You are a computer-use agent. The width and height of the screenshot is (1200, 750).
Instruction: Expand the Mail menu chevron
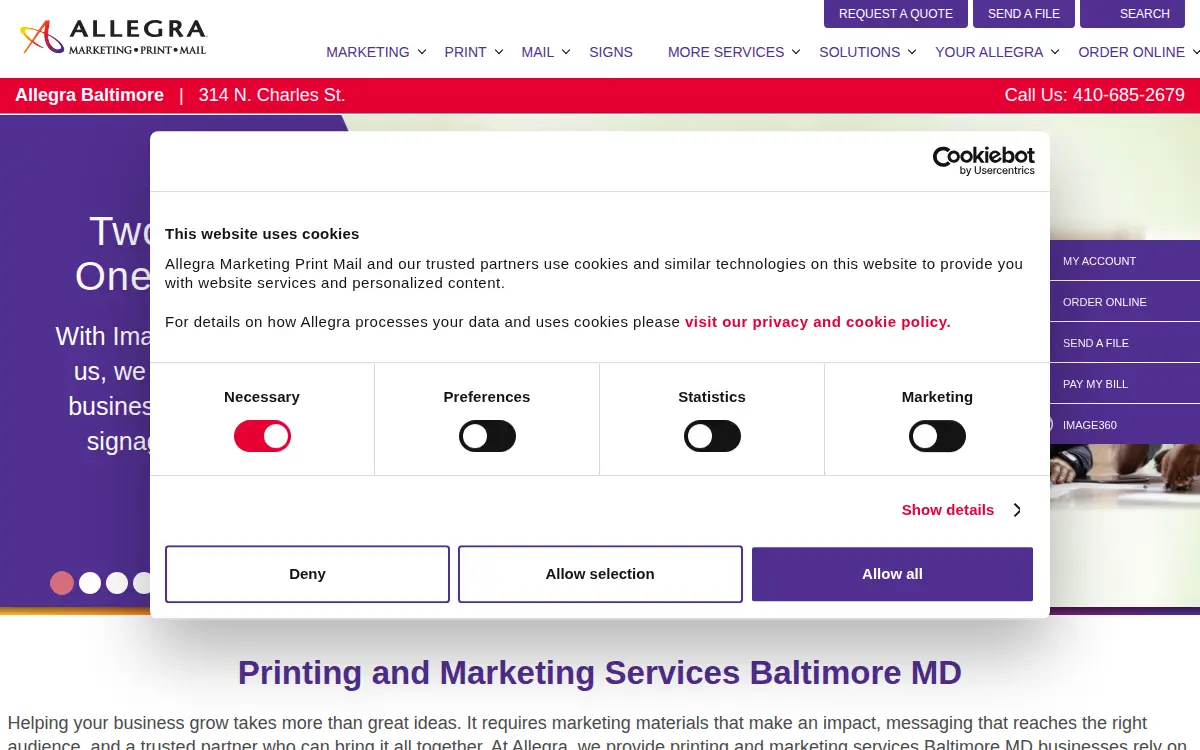coord(566,52)
